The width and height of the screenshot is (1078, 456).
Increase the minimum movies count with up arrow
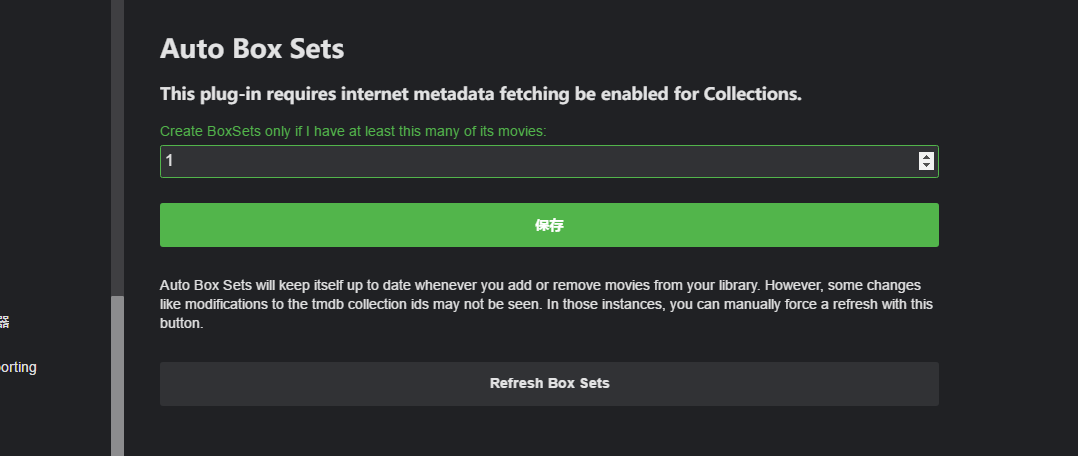point(926,156)
